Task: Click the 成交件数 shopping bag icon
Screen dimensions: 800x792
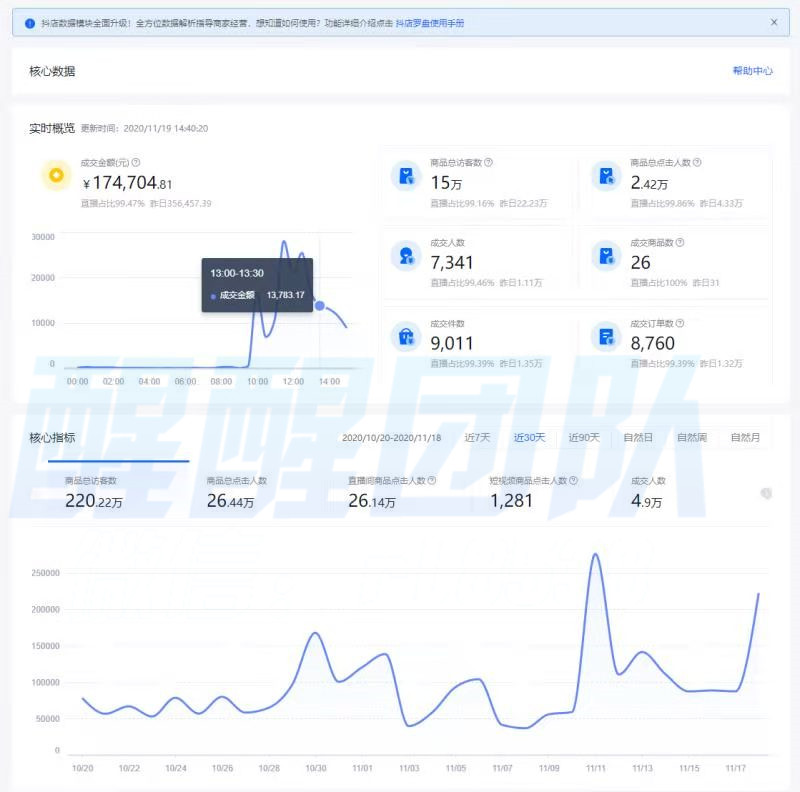Action: tap(406, 336)
